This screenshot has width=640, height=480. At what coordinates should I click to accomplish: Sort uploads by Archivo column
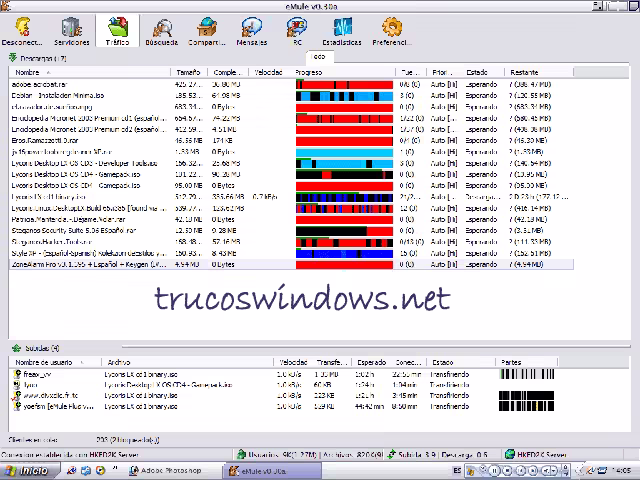pos(187,362)
